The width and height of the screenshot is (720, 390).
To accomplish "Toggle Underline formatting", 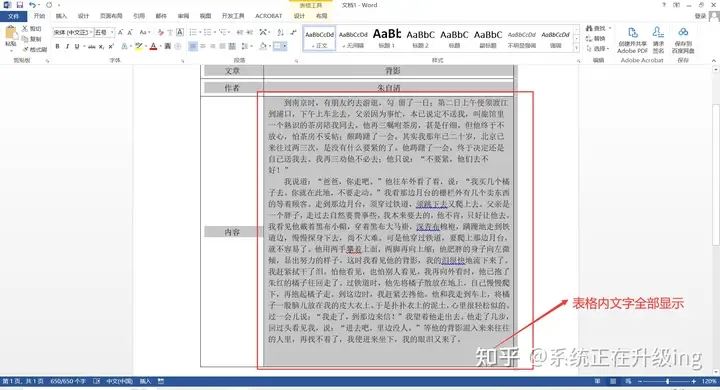I will point(77,46).
